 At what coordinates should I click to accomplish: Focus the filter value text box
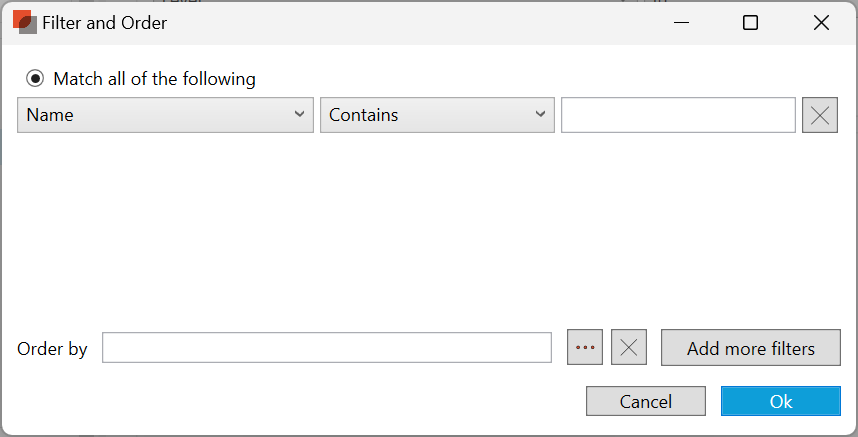pyautogui.click(x=678, y=115)
